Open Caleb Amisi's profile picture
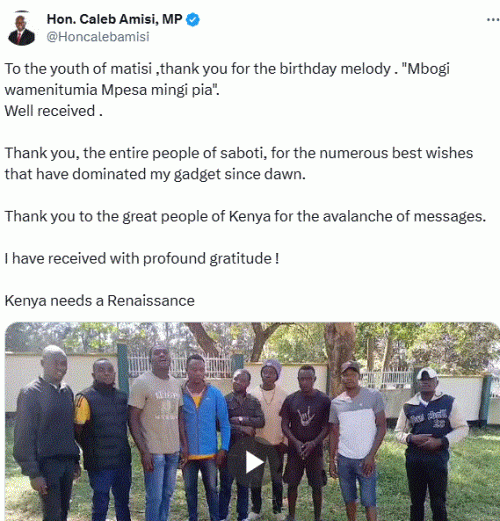Viewport: 500px width, 521px height. tap(21, 29)
